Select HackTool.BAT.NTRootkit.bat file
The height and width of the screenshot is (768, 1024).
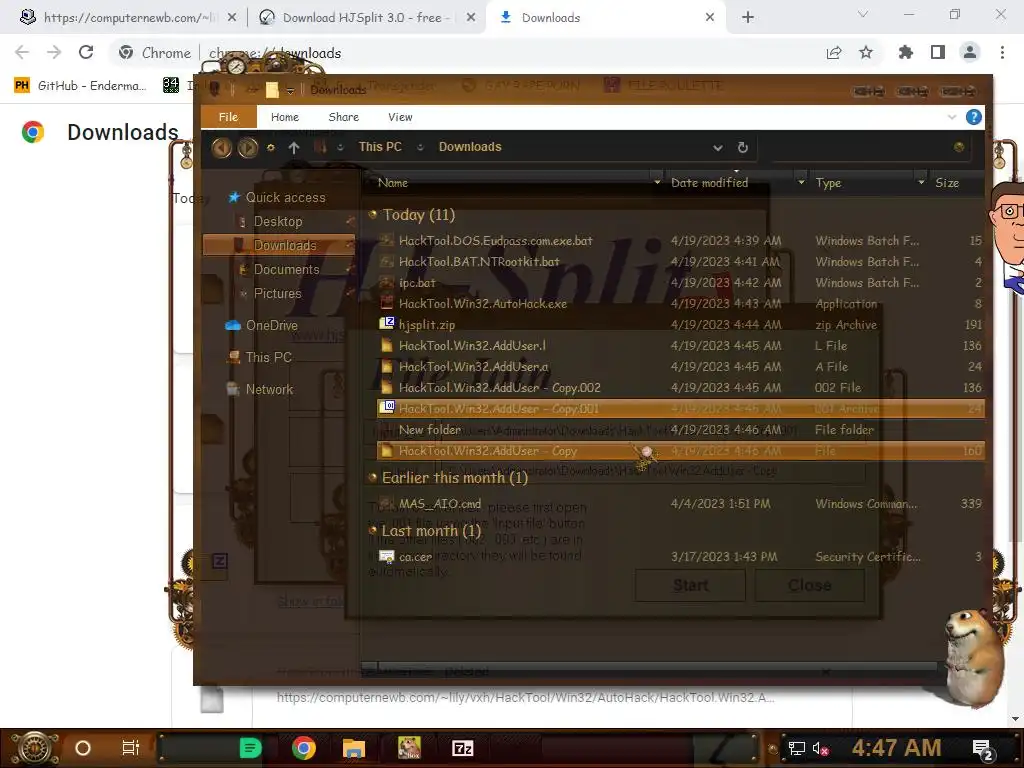tap(479, 261)
